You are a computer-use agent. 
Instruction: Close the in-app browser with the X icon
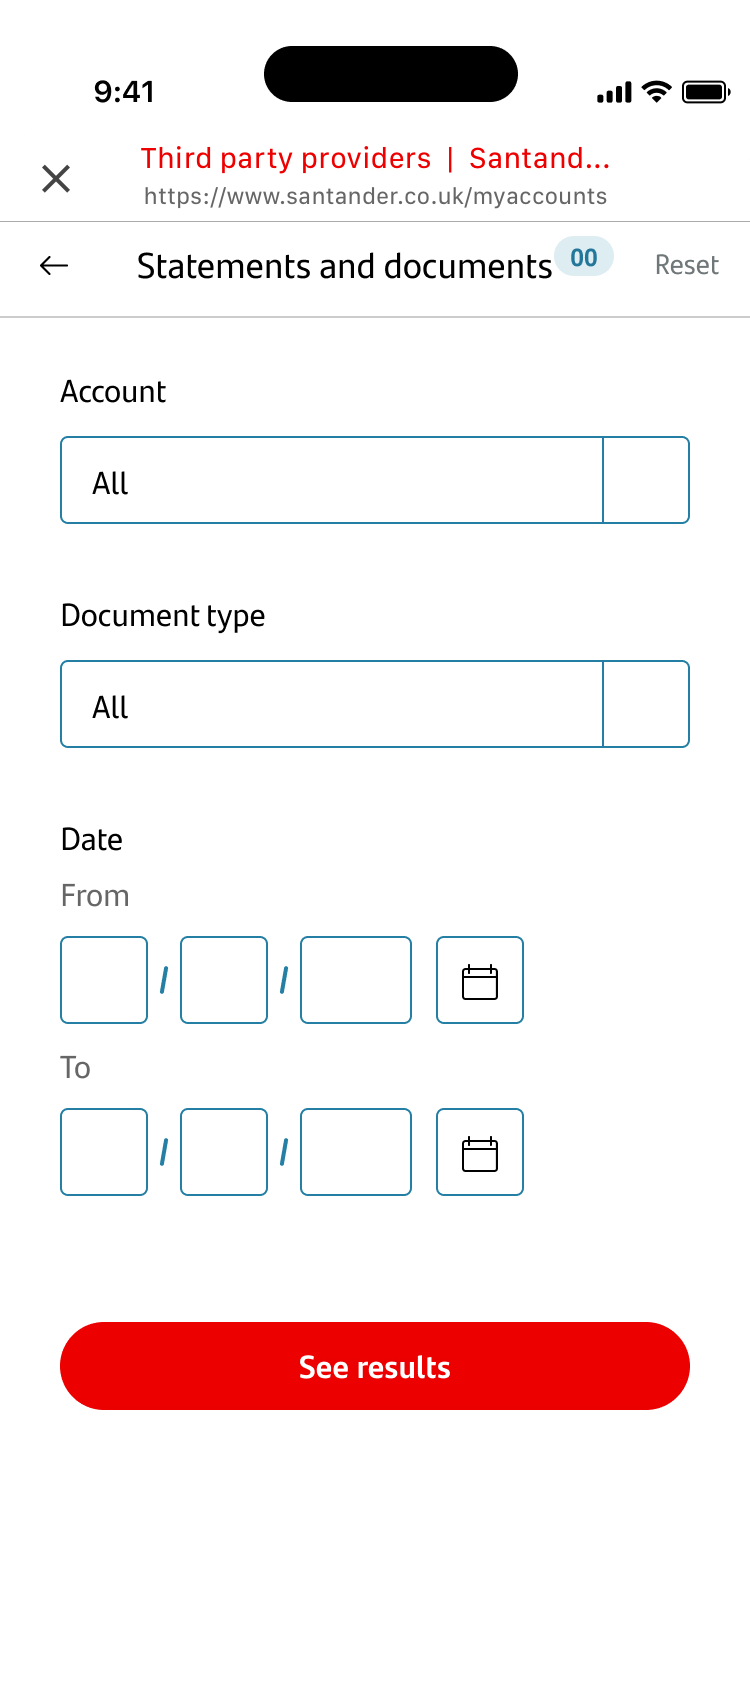pyautogui.click(x=56, y=179)
